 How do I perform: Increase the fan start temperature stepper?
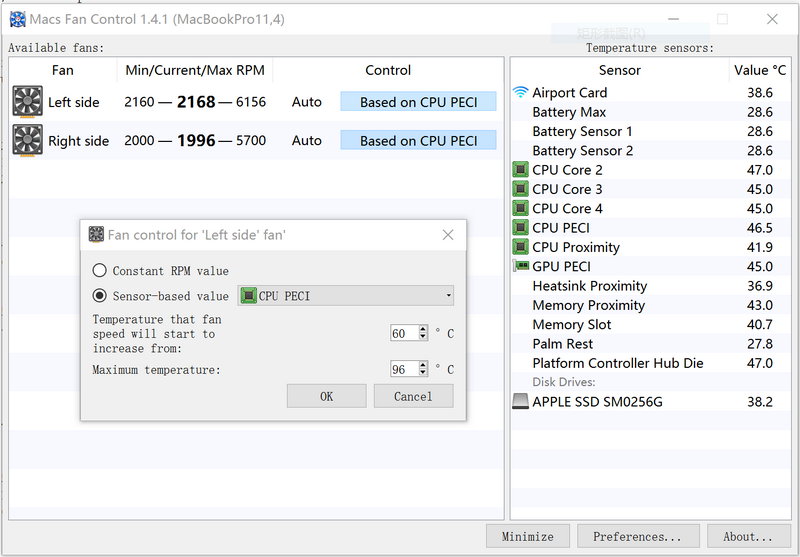(x=423, y=329)
